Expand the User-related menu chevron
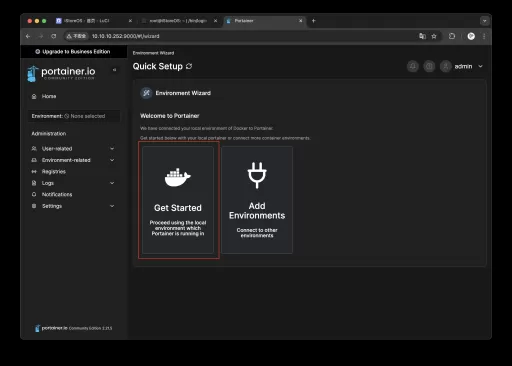512x366 pixels. coord(112,149)
